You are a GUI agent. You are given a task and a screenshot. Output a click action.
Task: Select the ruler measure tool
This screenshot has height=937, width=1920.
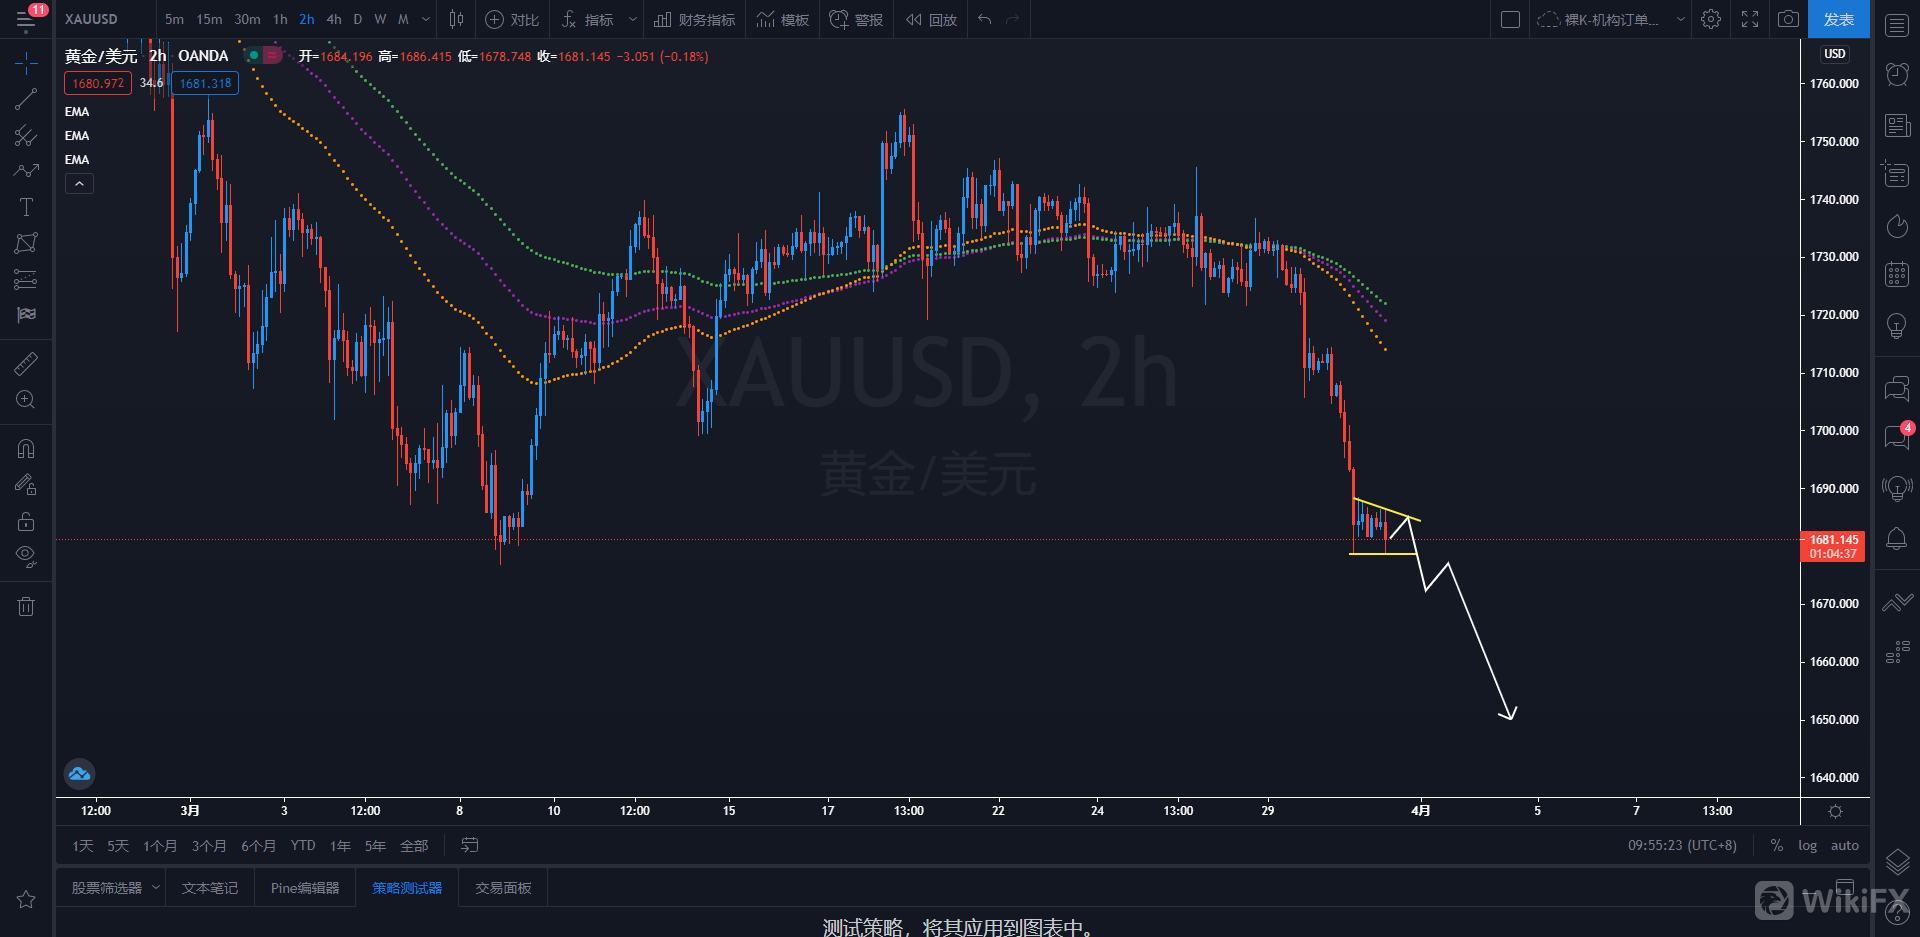point(26,364)
